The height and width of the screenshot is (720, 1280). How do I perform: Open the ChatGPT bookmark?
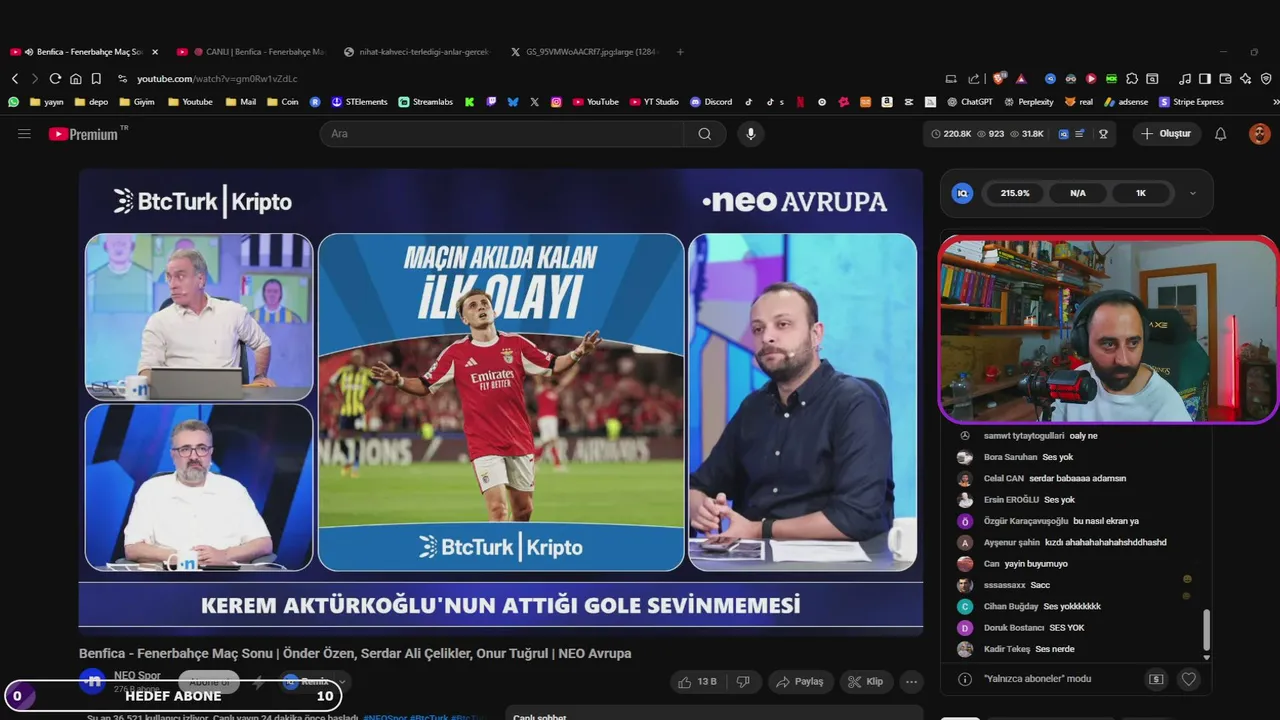click(x=969, y=102)
